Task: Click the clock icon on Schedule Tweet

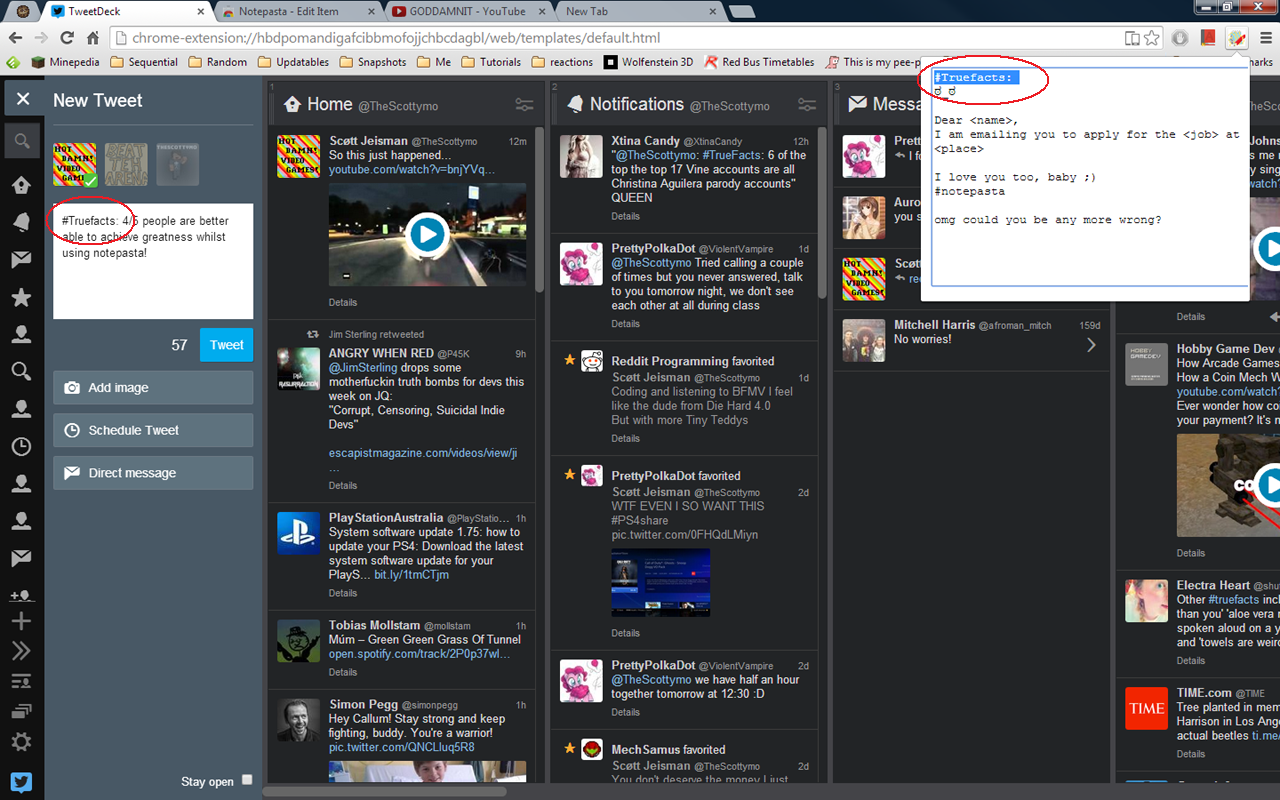Action: click(x=72, y=431)
